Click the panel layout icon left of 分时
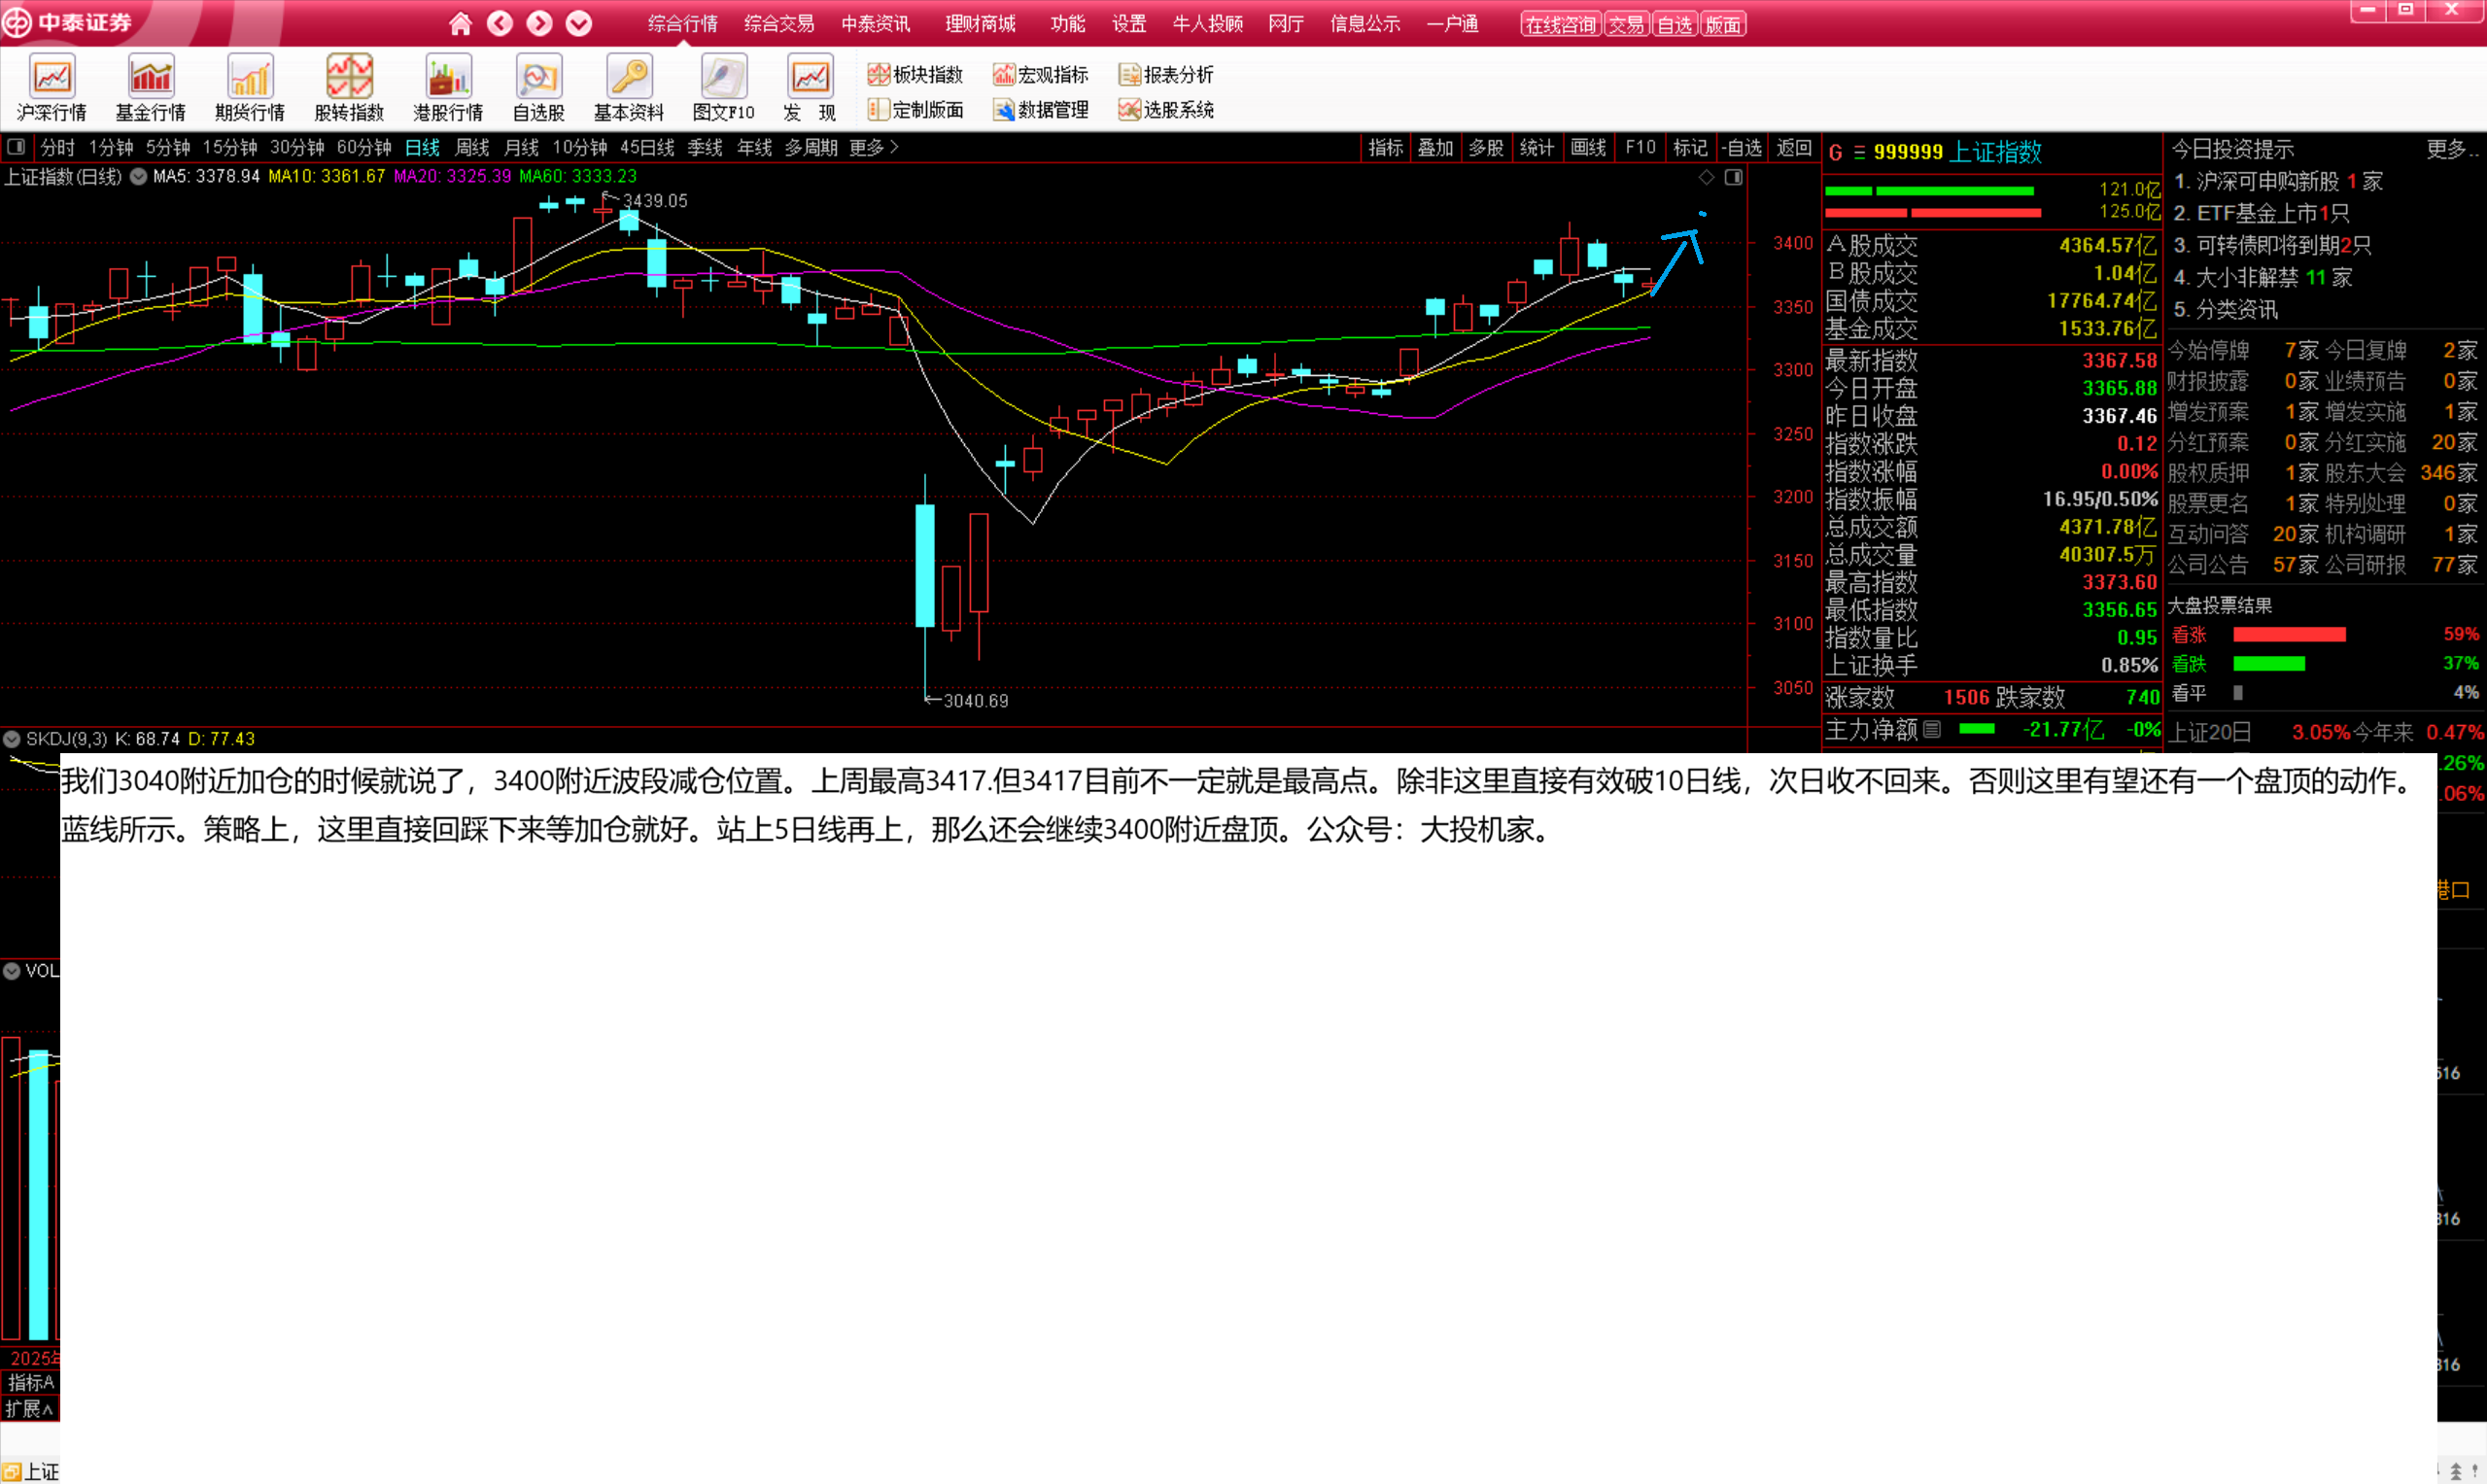This screenshot has width=2487, height=1484. point(16,147)
